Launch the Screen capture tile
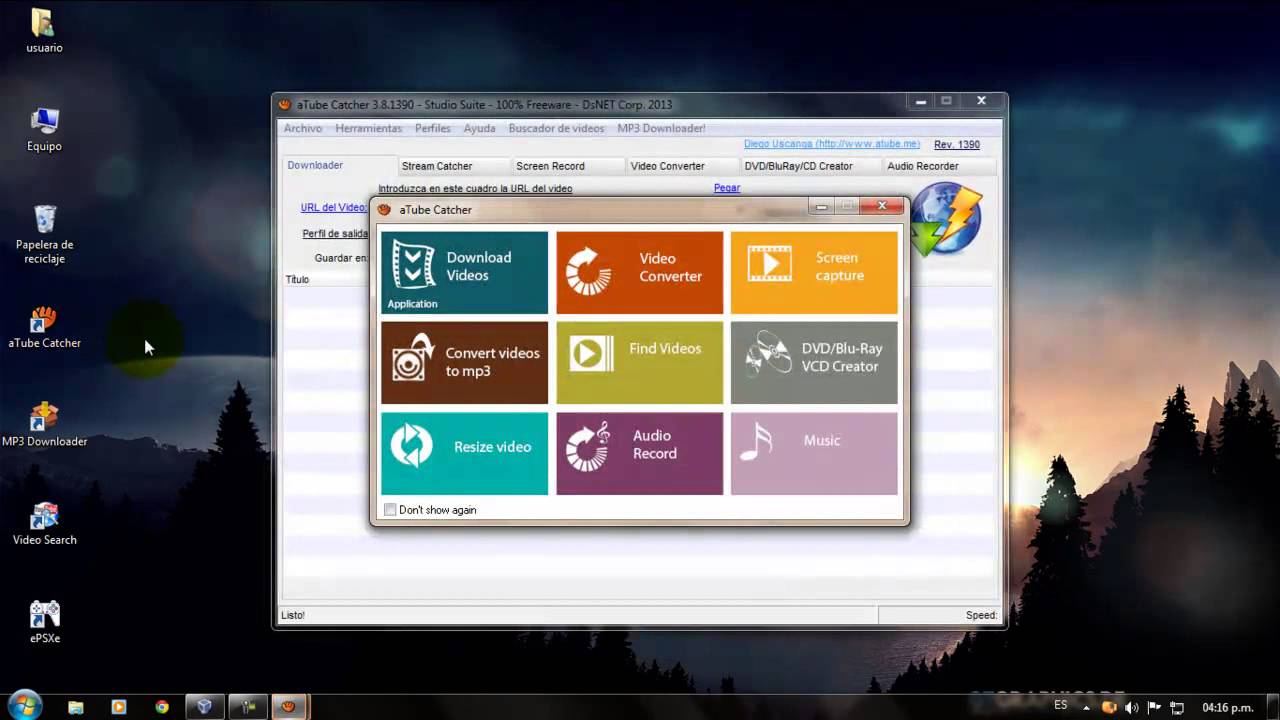The image size is (1280, 720). point(814,272)
